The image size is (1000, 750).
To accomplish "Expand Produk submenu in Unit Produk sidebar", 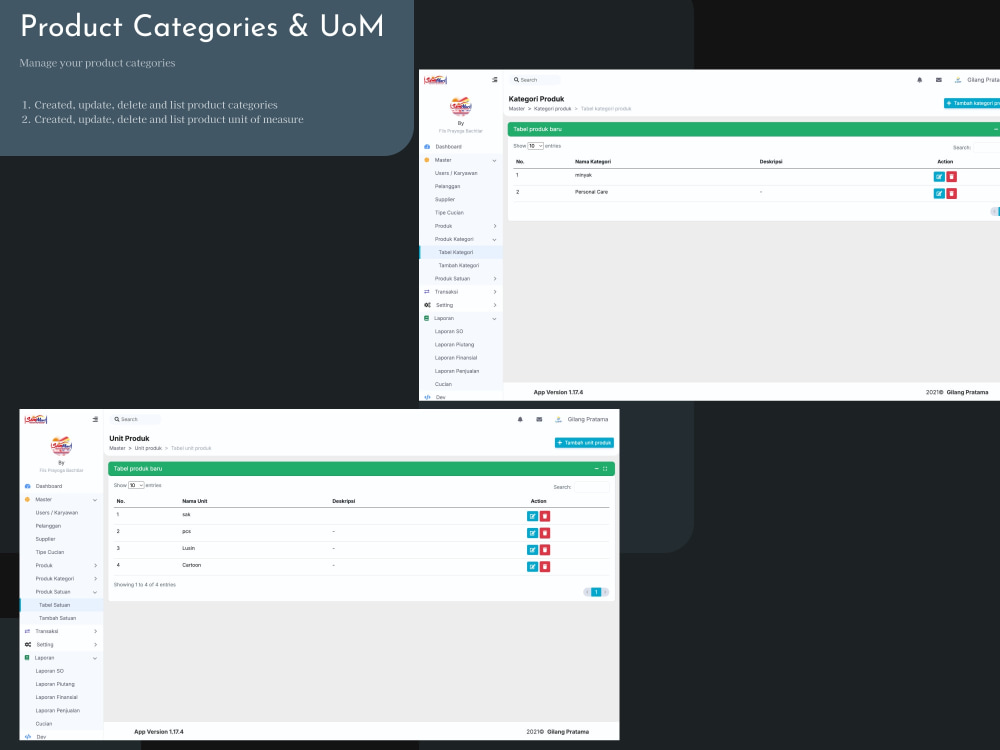I will [x=61, y=565].
